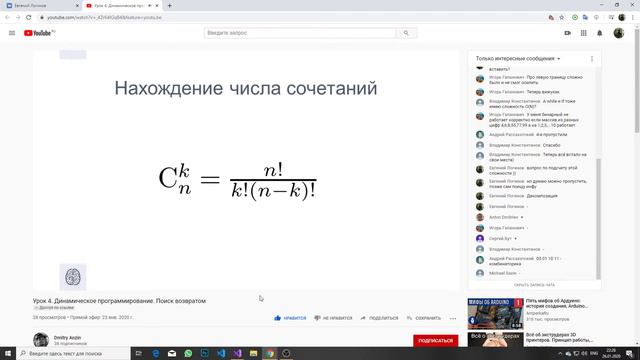Click the green circular extension icon

point(575,18)
